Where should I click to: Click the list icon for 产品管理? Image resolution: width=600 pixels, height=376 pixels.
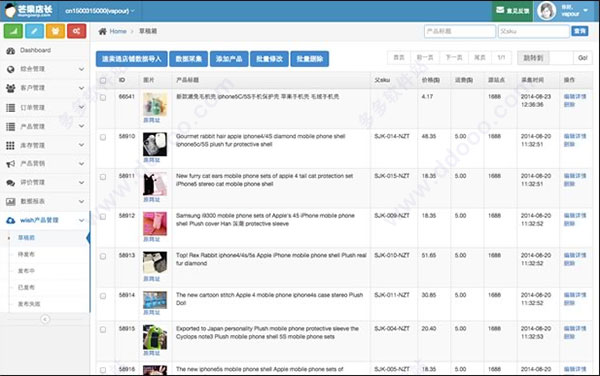click(x=10, y=127)
